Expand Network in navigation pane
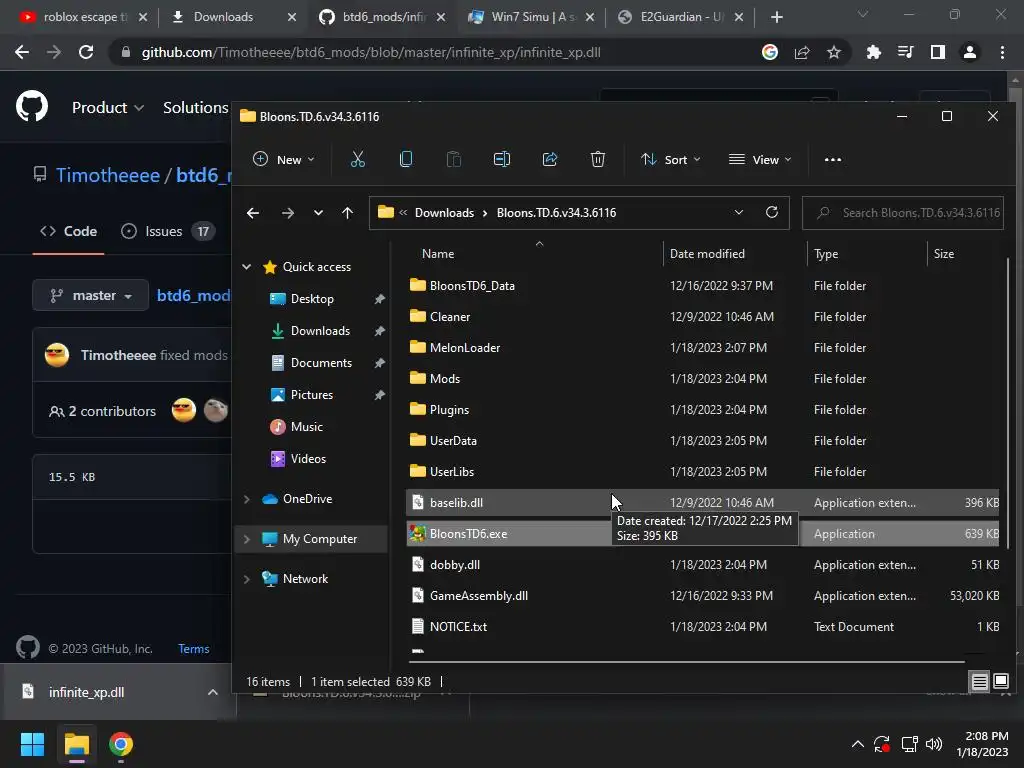Image resolution: width=1024 pixels, height=768 pixels. (247, 579)
